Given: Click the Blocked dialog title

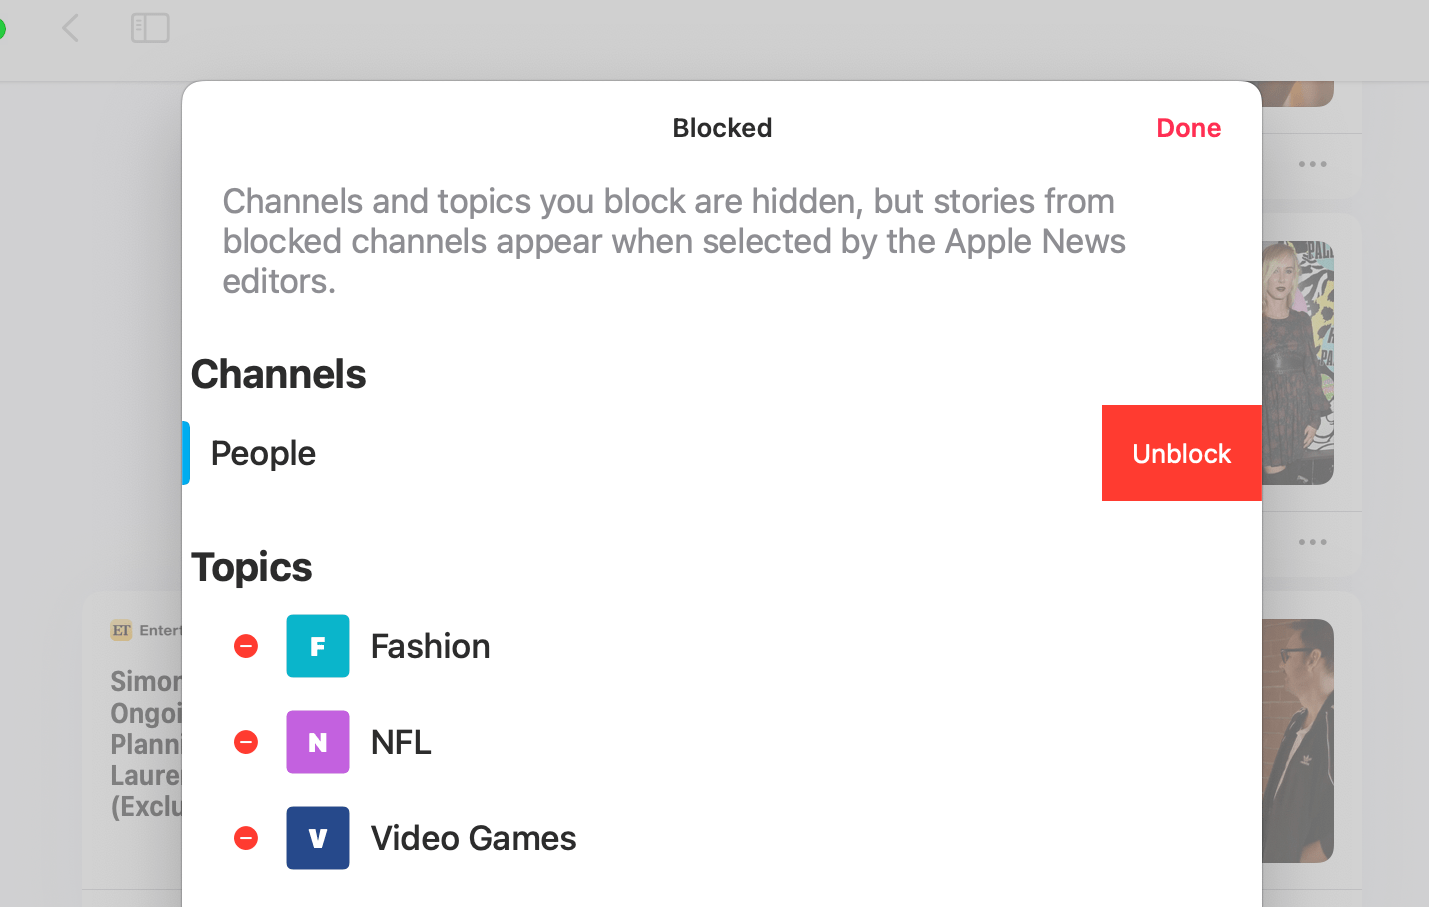Looking at the screenshot, I should click(722, 128).
